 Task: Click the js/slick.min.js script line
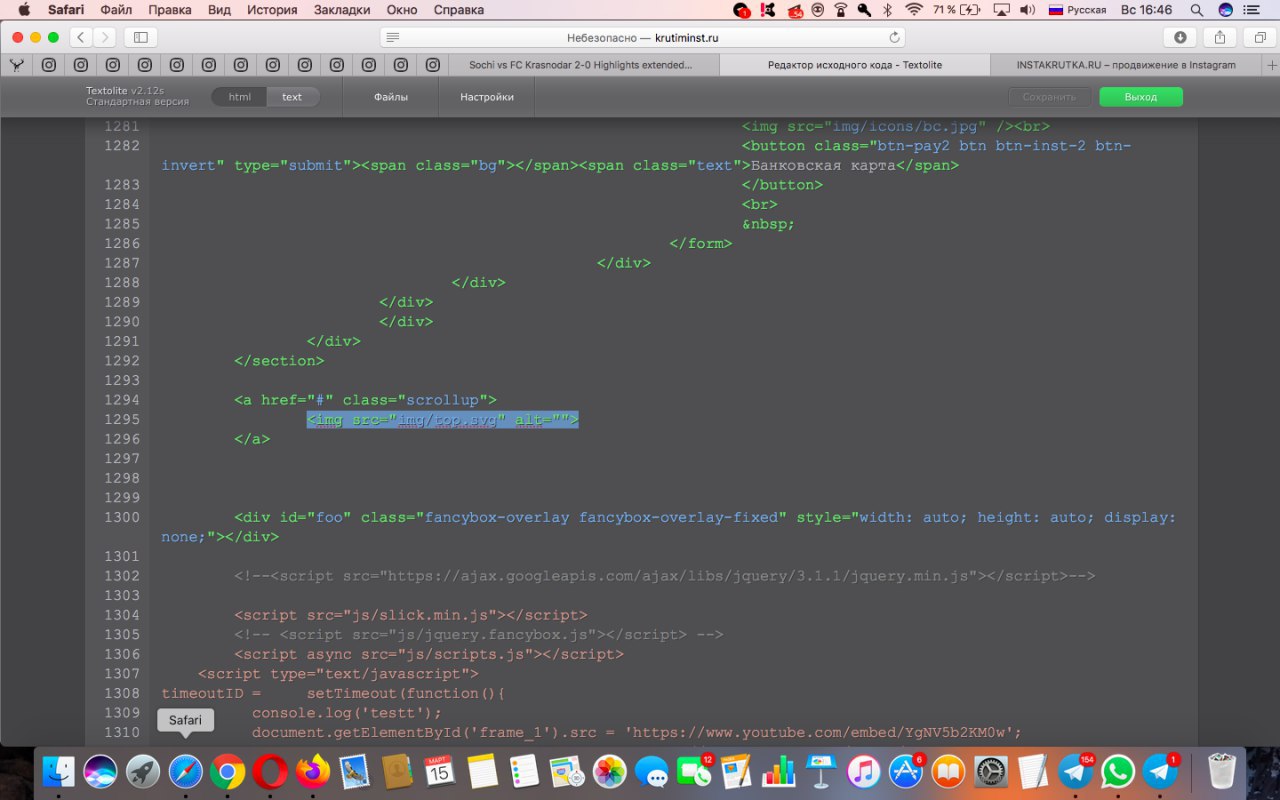(411, 615)
